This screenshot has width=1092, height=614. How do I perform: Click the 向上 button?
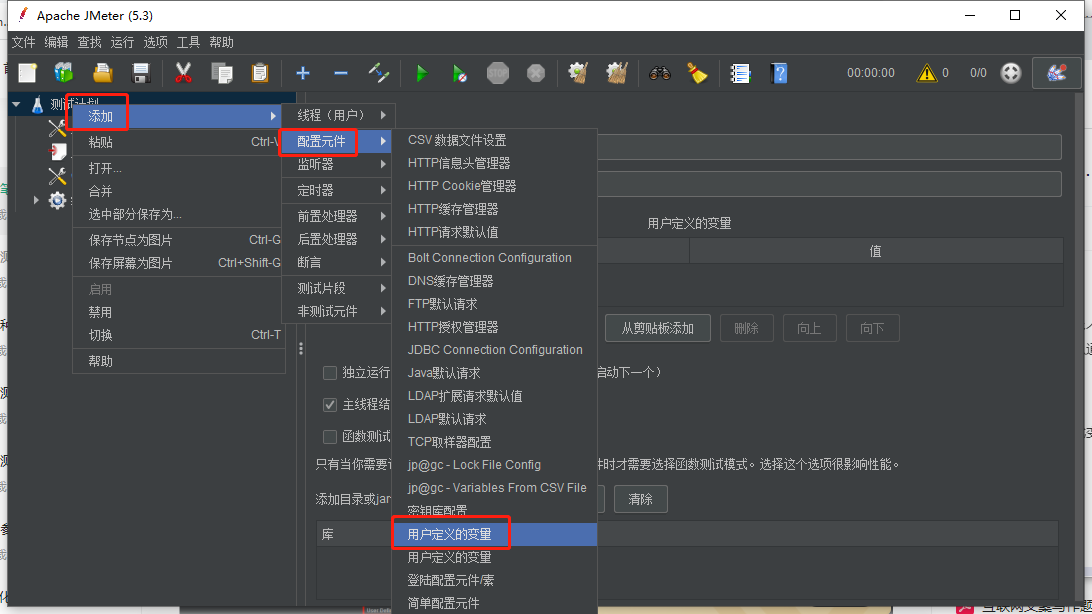[809, 328]
